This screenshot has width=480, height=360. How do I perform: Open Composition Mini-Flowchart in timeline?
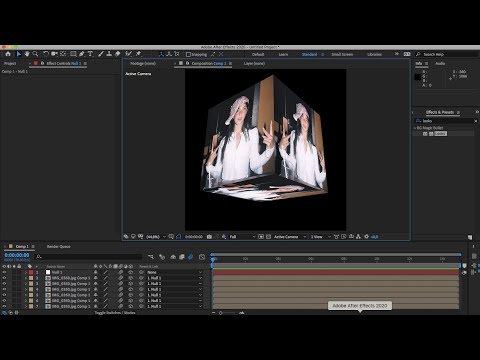151,257
